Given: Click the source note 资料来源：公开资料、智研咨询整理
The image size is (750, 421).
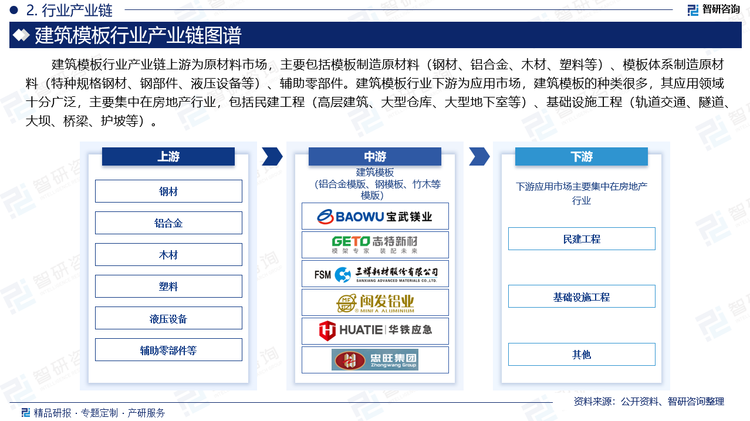Looking at the screenshot, I should coord(649,401).
